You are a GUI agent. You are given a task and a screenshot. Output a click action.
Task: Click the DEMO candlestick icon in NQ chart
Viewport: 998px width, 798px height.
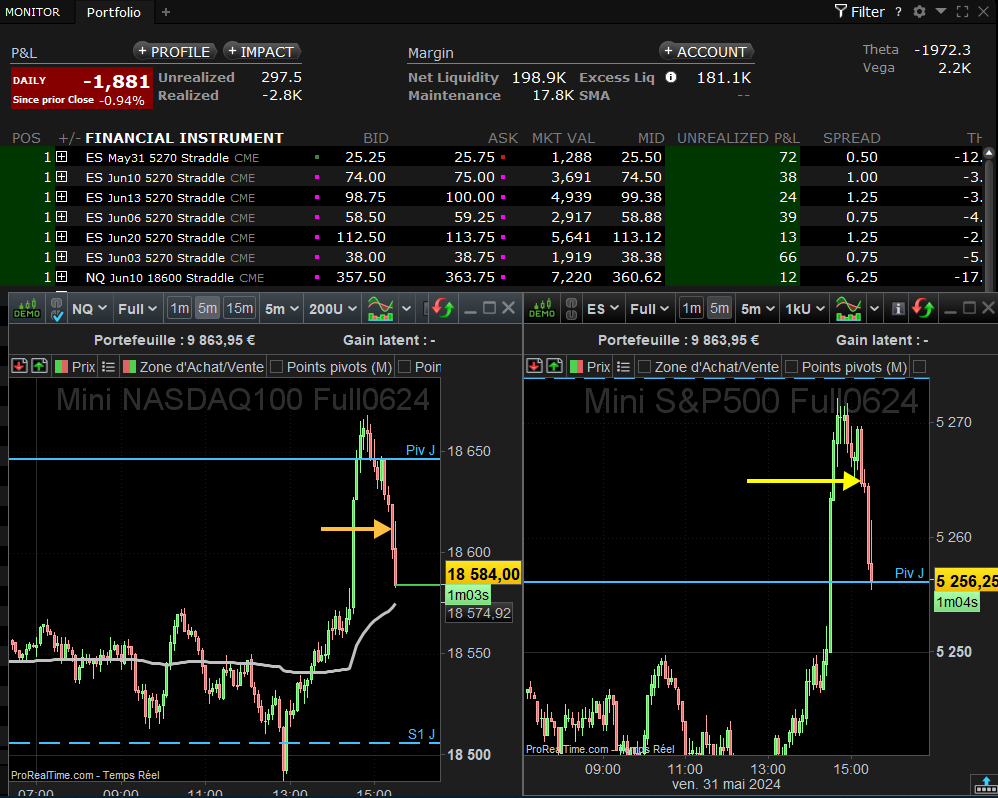click(27, 309)
